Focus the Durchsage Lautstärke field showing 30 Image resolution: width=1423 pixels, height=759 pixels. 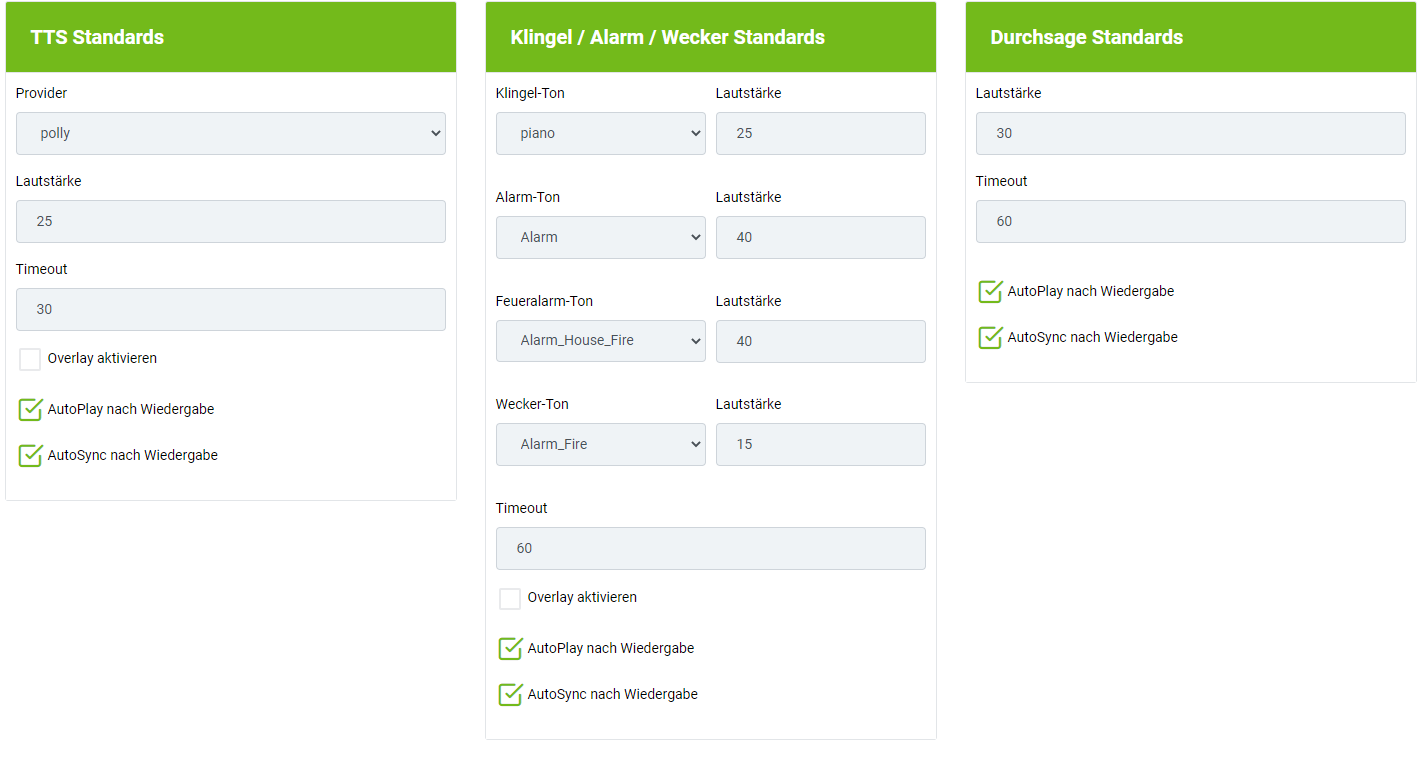pos(1190,133)
